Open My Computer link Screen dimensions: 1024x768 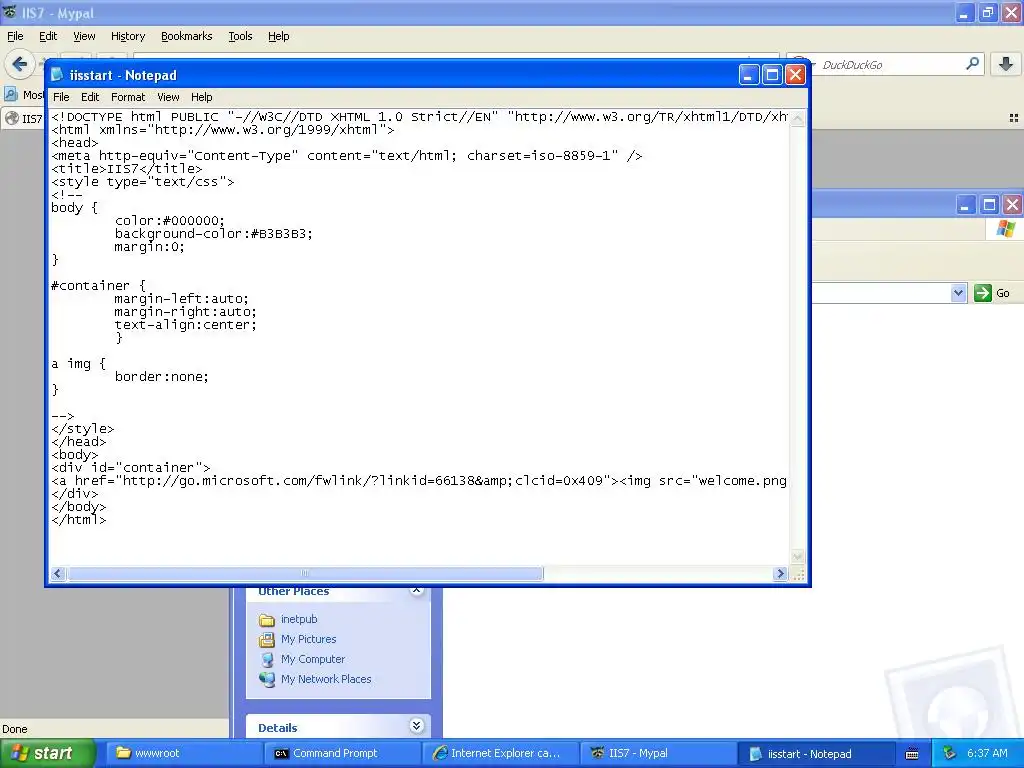tap(313, 659)
